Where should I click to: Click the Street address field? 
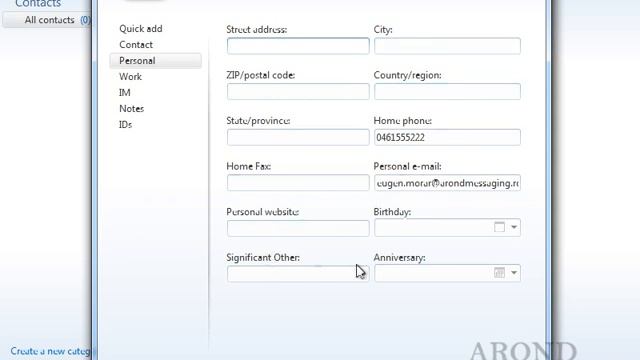298,46
